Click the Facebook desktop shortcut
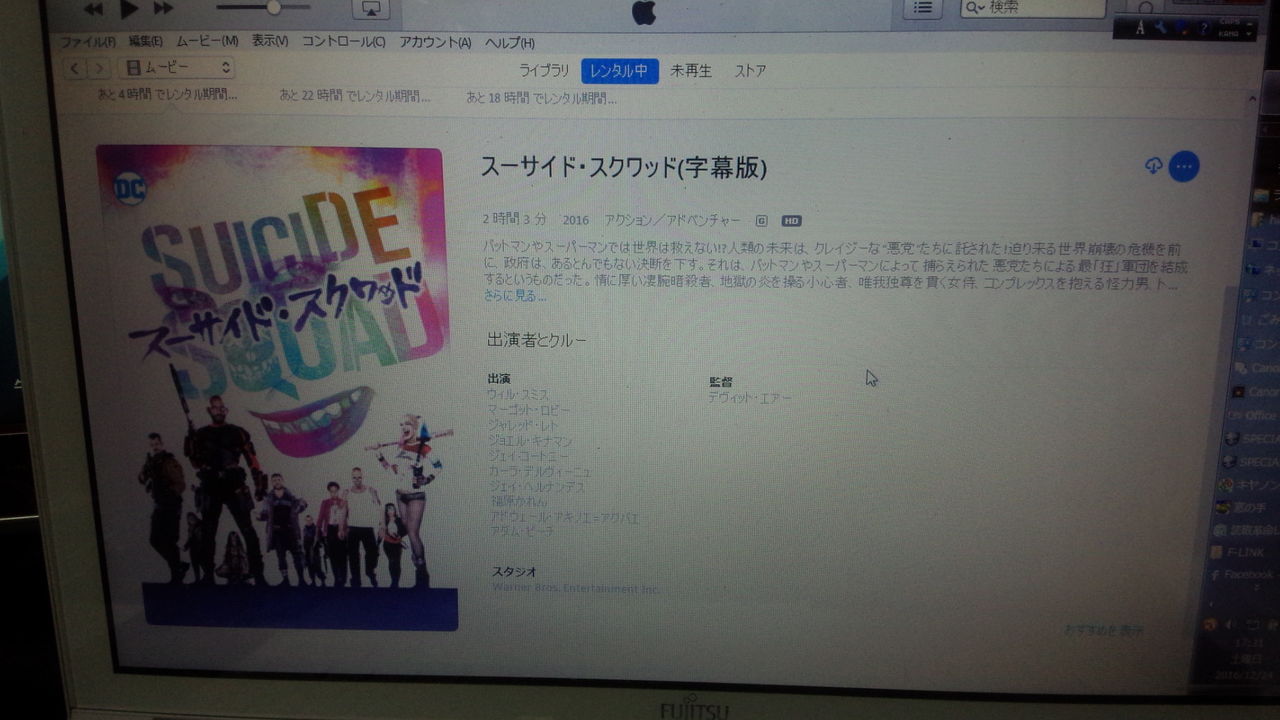This screenshot has width=1280, height=720. coord(1241,575)
